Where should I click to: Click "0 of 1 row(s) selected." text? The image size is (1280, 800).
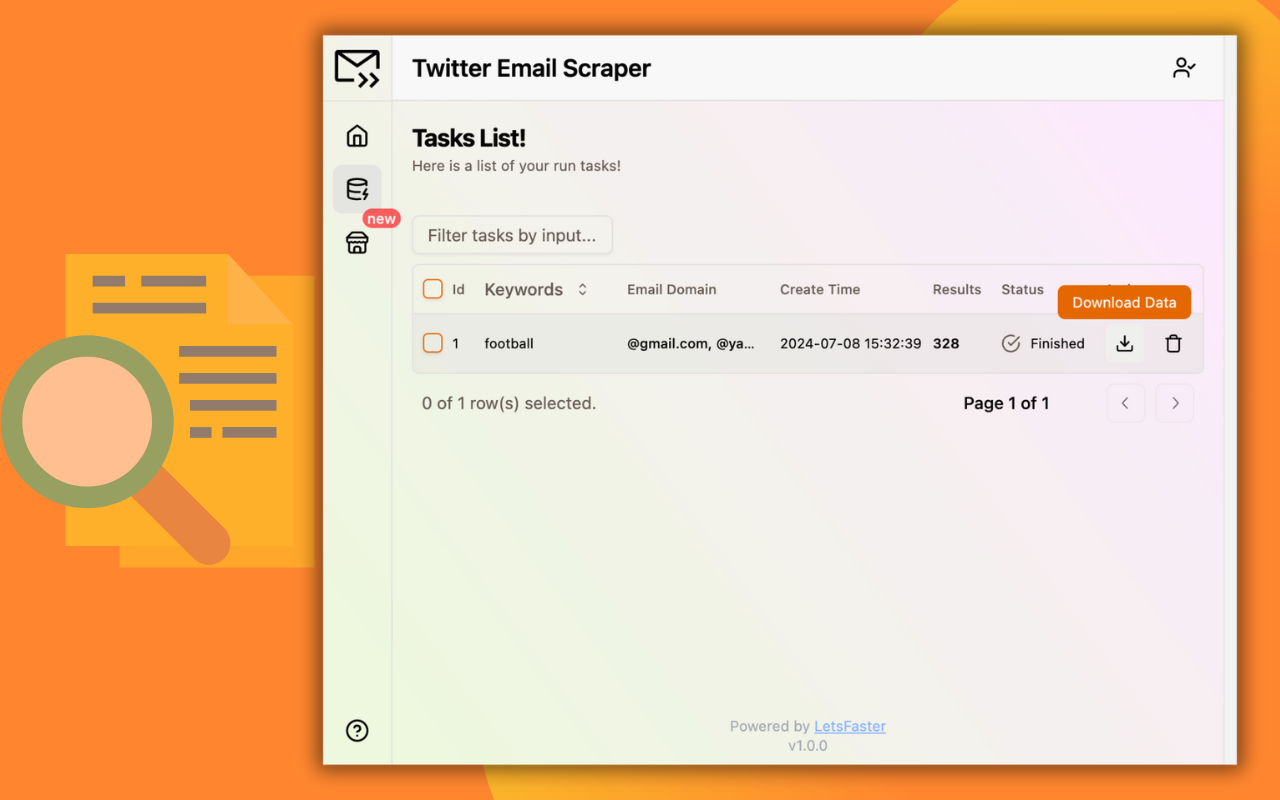click(509, 403)
